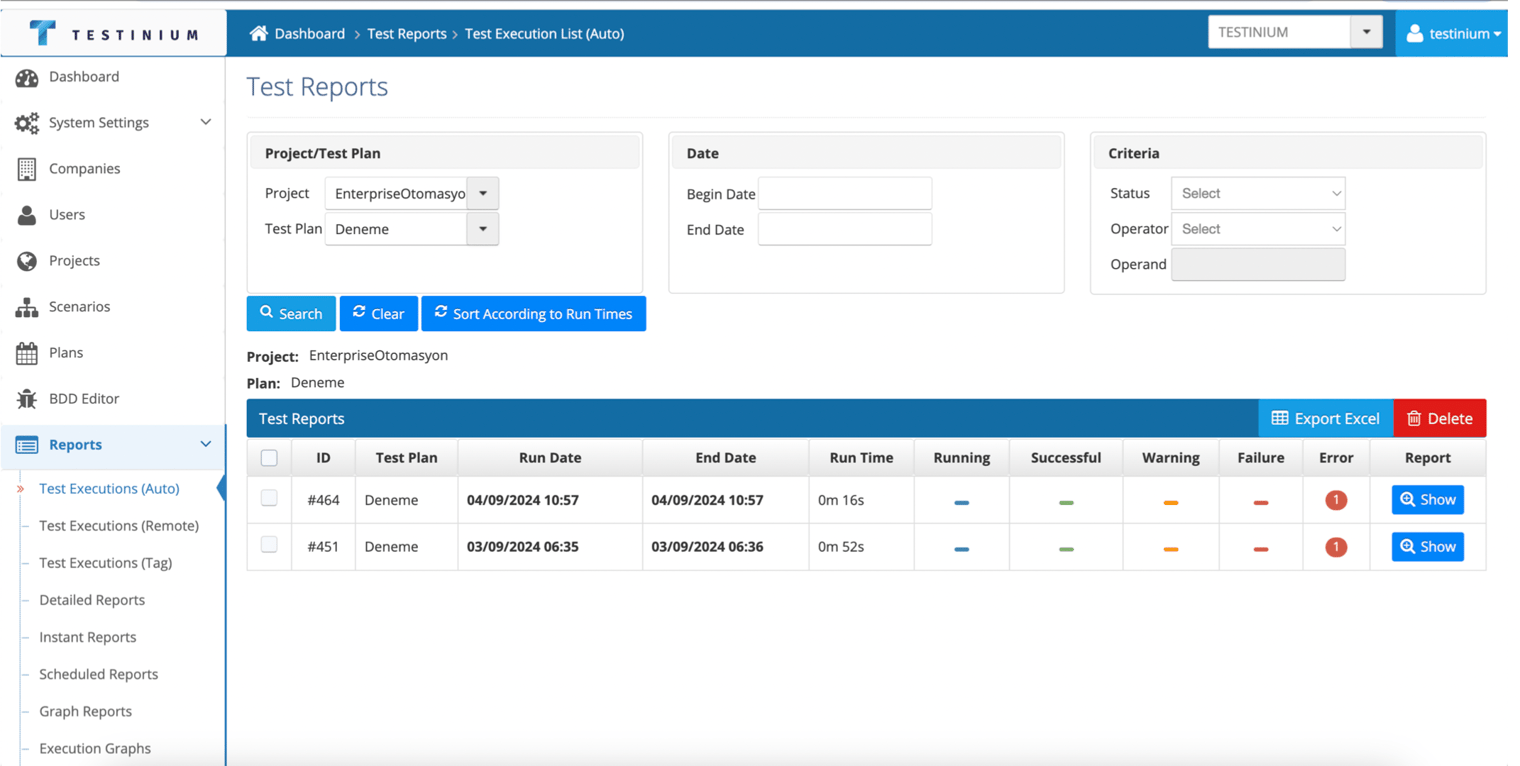Click the Reports list icon in sidebar
The height and width of the screenshot is (766, 1520).
click(27, 445)
